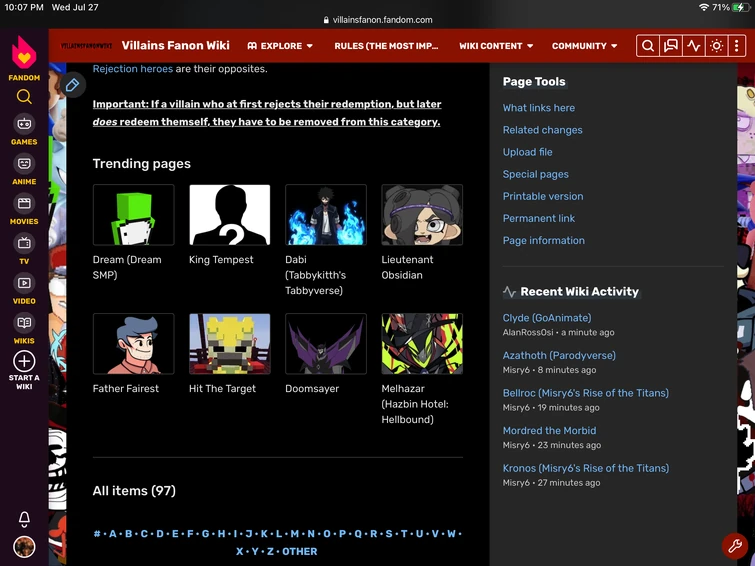755x566 pixels.
Task: Click the Start a Wiki plus icon
Action: pos(24,361)
